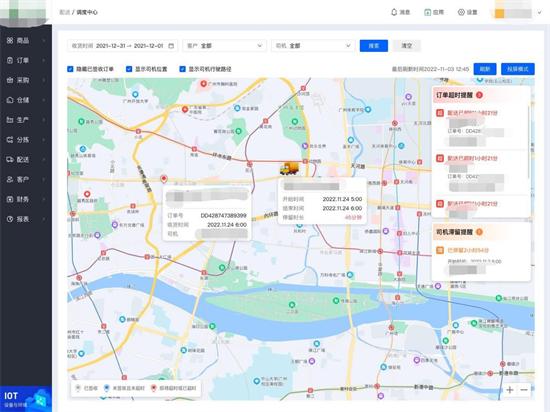Click the 收货时间 date range field

122,46
